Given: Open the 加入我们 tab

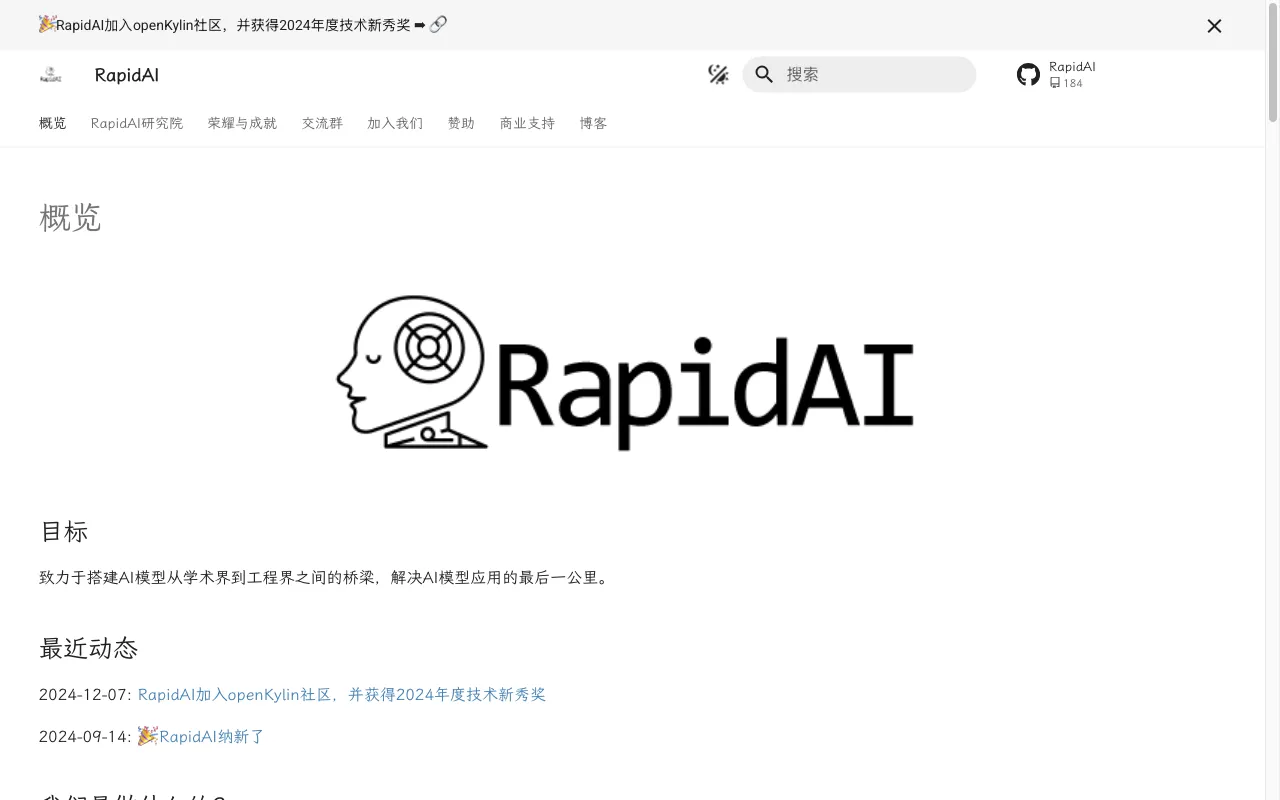Looking at the screenshot, I should pos(395,123).
